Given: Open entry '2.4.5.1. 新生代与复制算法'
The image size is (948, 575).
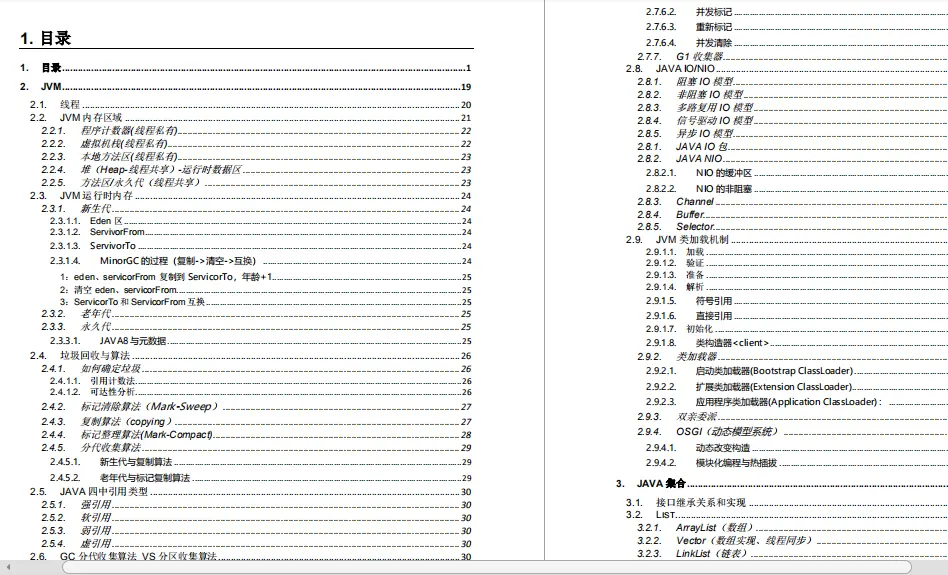Looking at the screenshot, I should coord(261,462).
